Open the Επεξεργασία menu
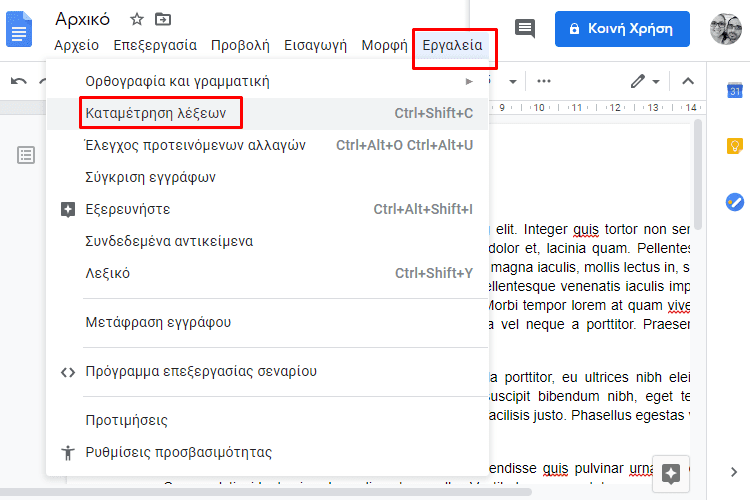Screen dimensions: 750x500 tap(155, 45)
